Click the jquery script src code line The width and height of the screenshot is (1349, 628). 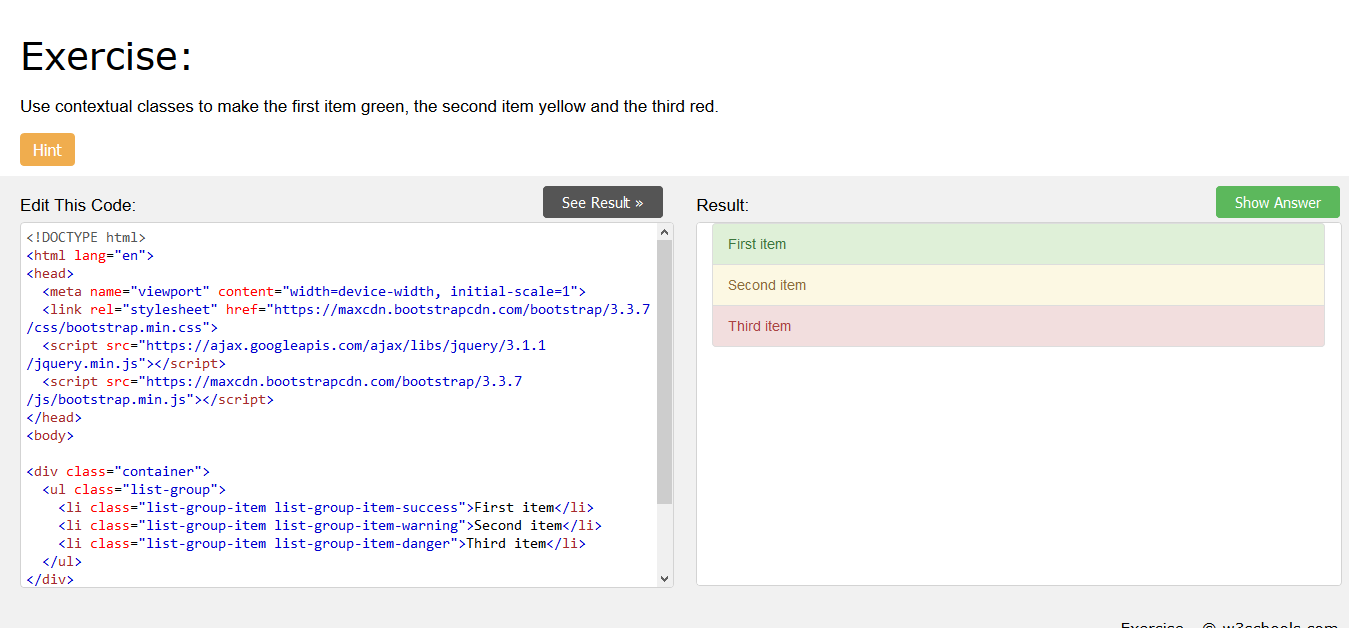294,345
